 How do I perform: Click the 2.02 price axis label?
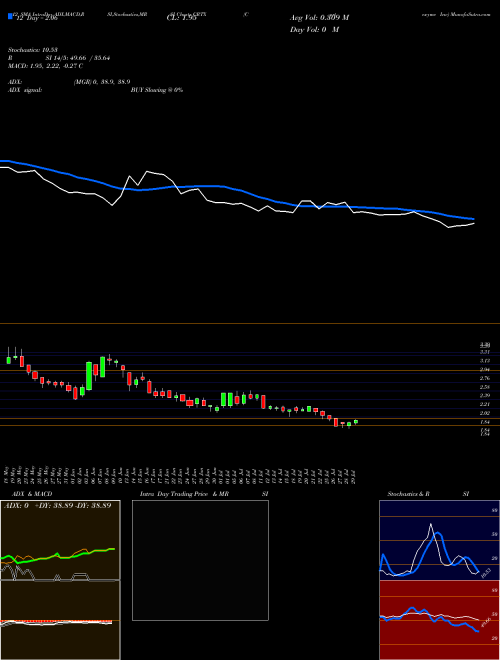[485, 413]
